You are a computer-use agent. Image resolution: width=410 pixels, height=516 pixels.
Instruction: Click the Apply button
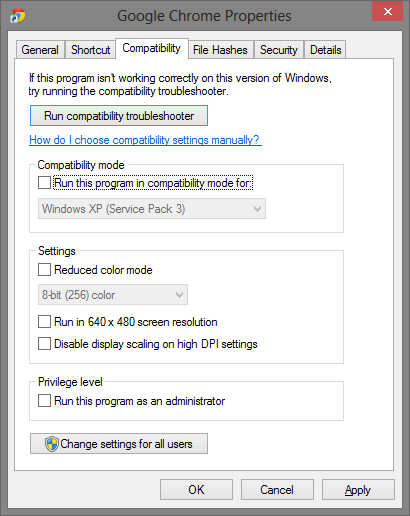(358, 490)
